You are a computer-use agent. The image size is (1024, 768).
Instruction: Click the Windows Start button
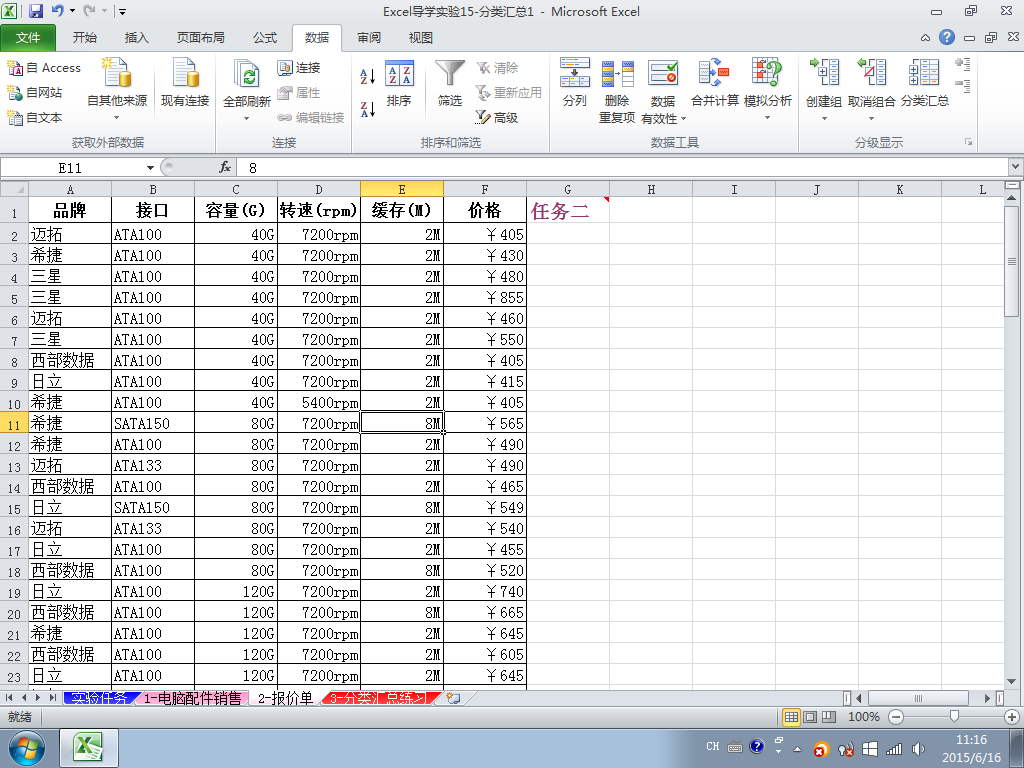[27, 748]
